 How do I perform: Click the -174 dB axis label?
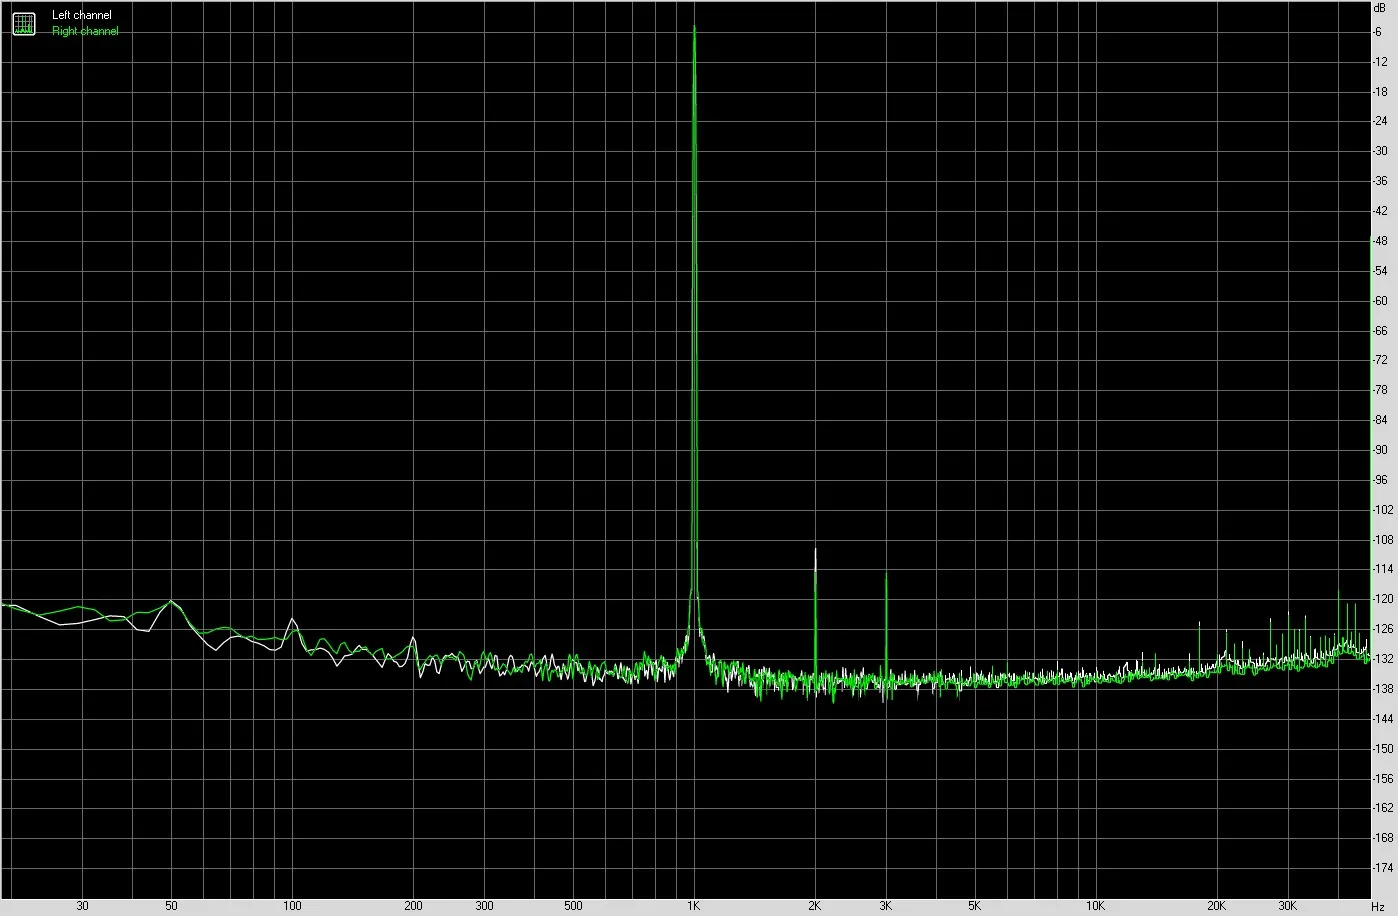[x=1383, y=868]
